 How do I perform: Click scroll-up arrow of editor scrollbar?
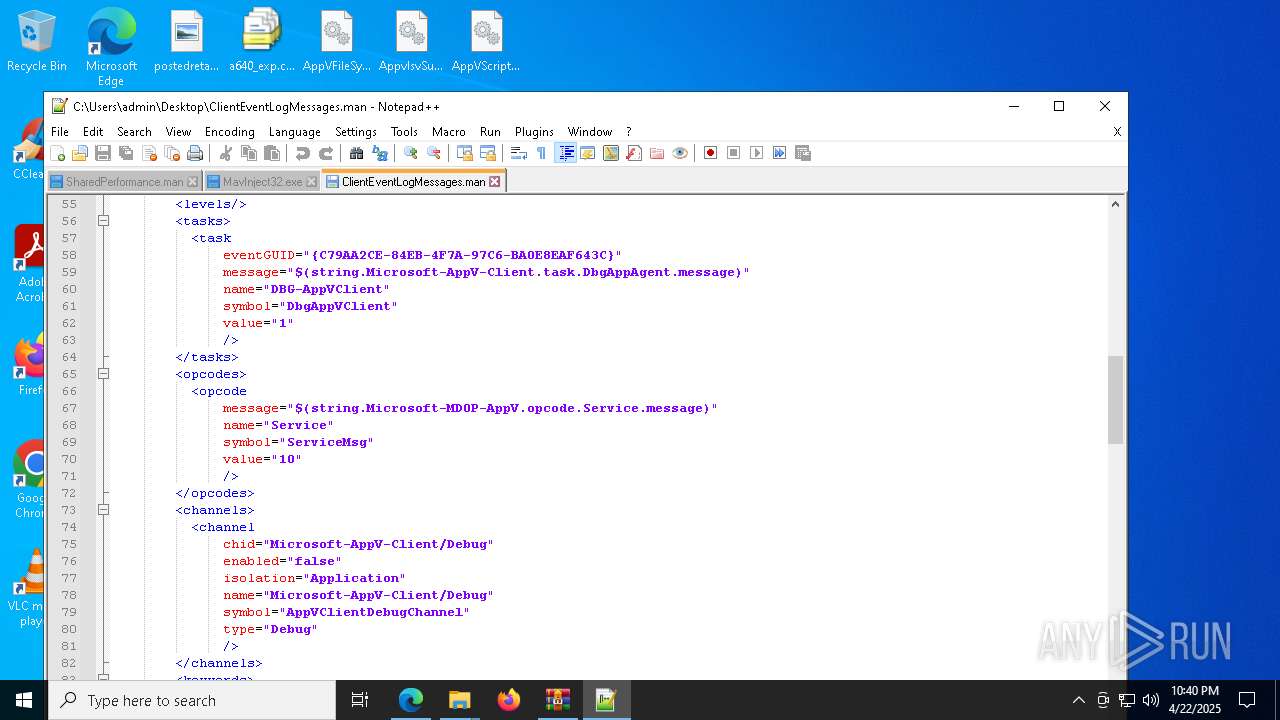(1116, 204)
